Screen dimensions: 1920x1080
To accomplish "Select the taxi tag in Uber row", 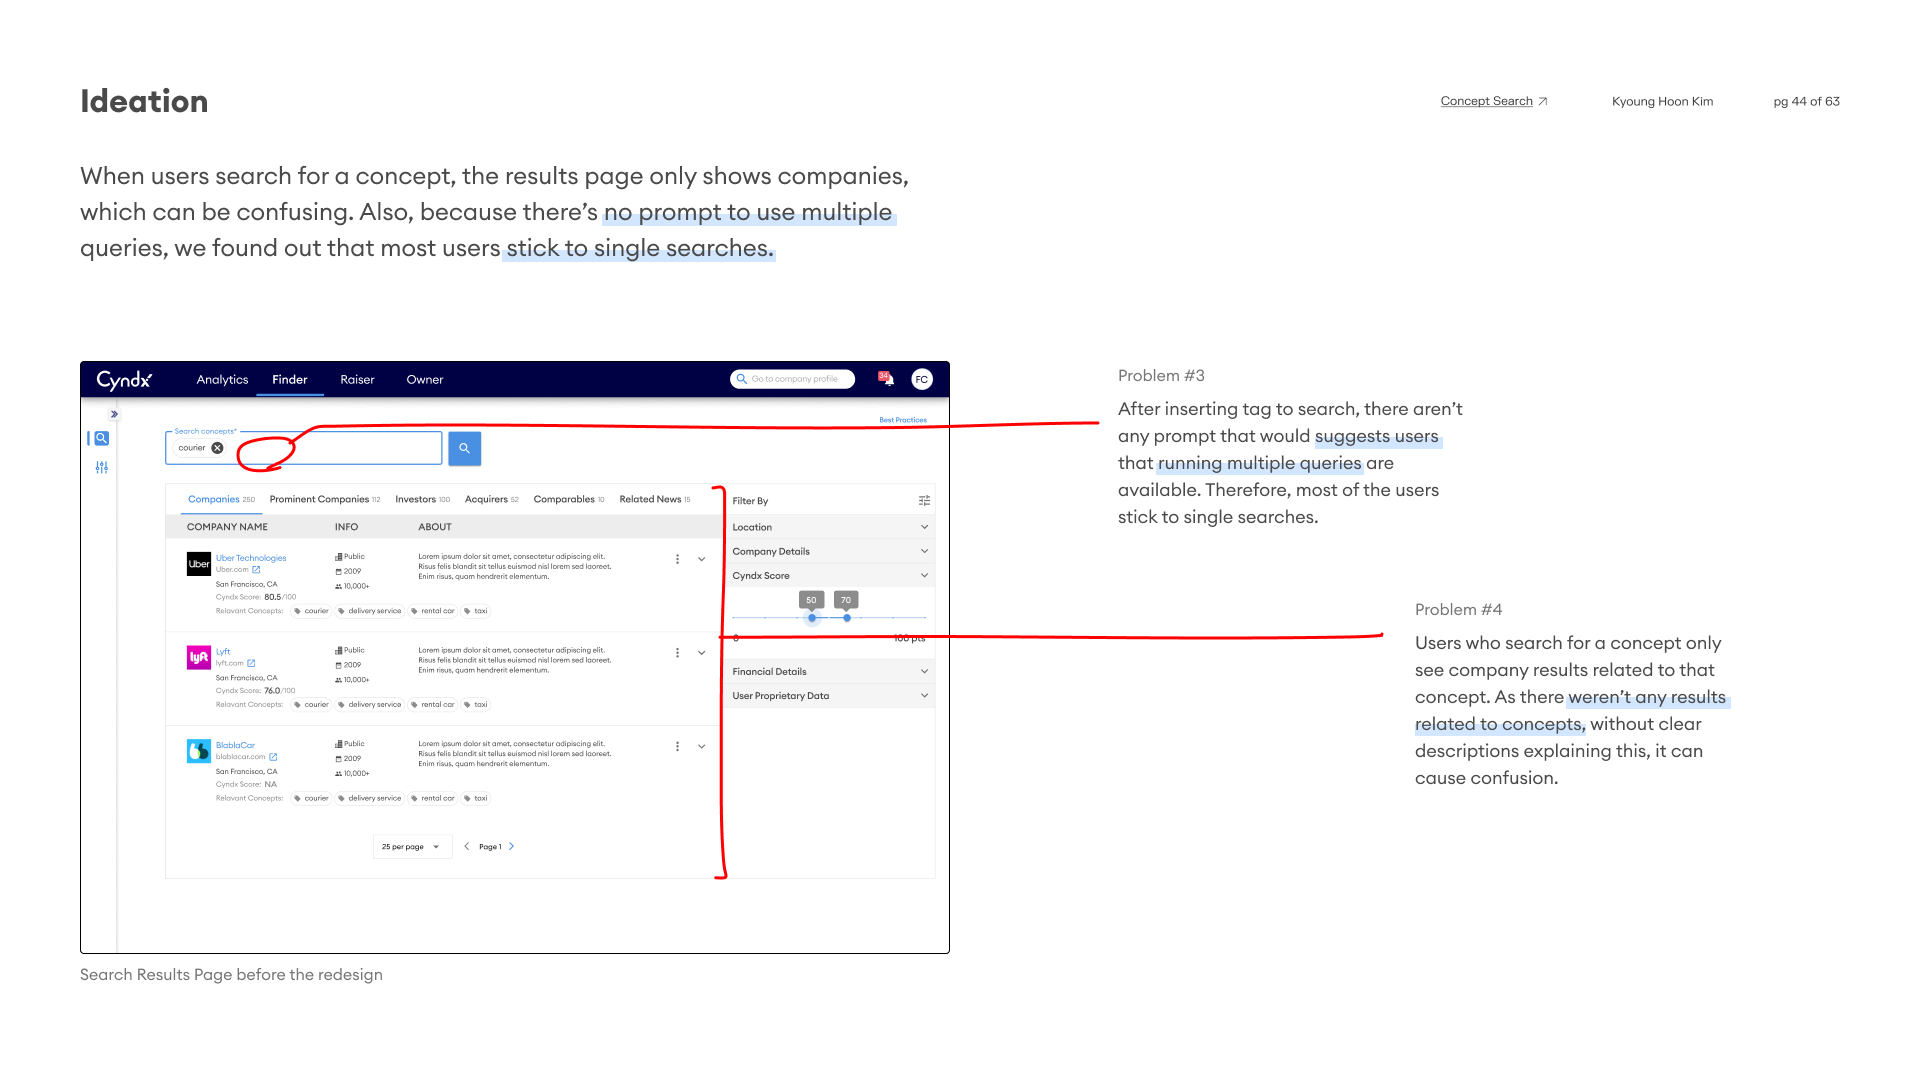I will 476,611.
